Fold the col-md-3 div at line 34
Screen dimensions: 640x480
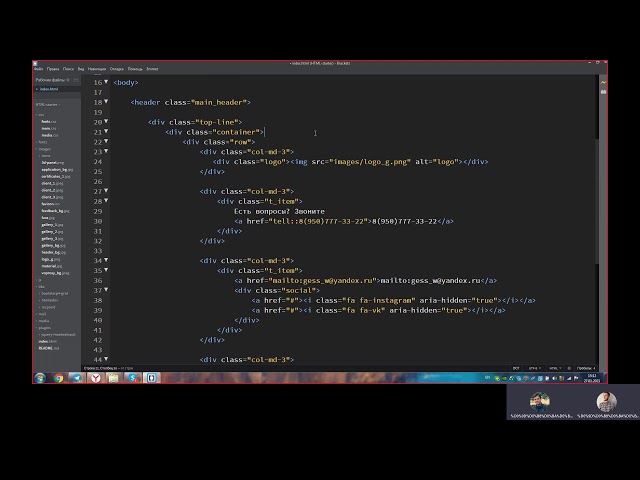pos(106,260)
